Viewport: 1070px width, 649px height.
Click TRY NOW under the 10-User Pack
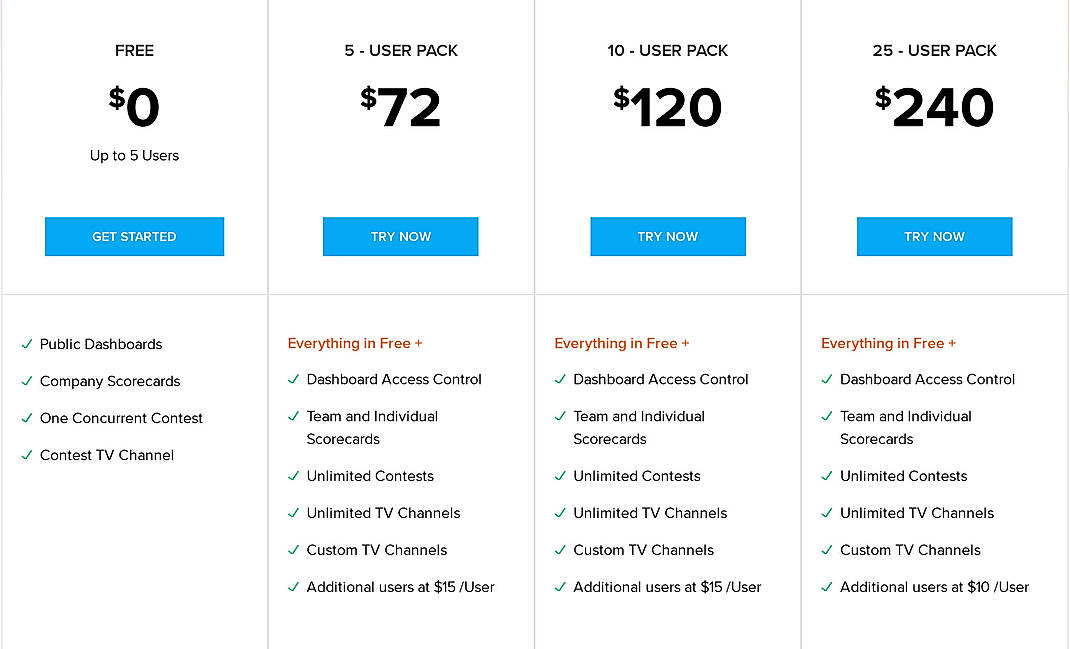click(667, 236)
